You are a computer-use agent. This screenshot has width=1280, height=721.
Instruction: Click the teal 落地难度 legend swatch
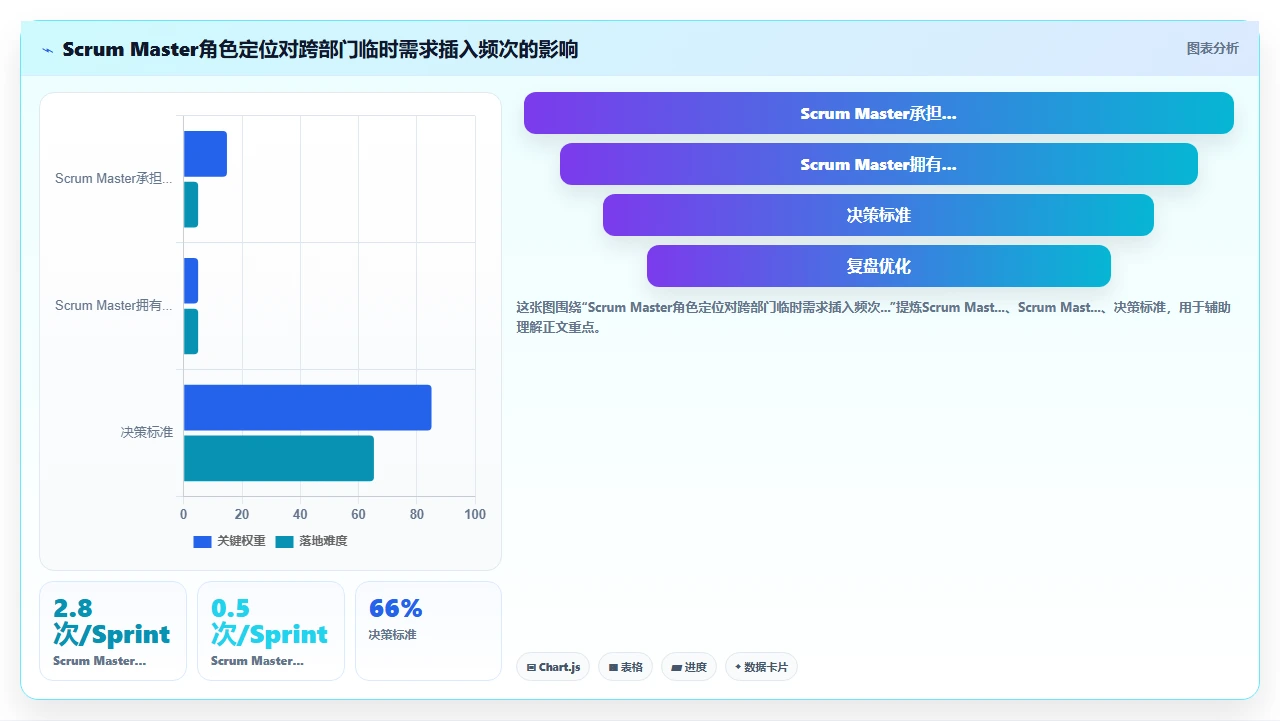click(x=285, y=541)
